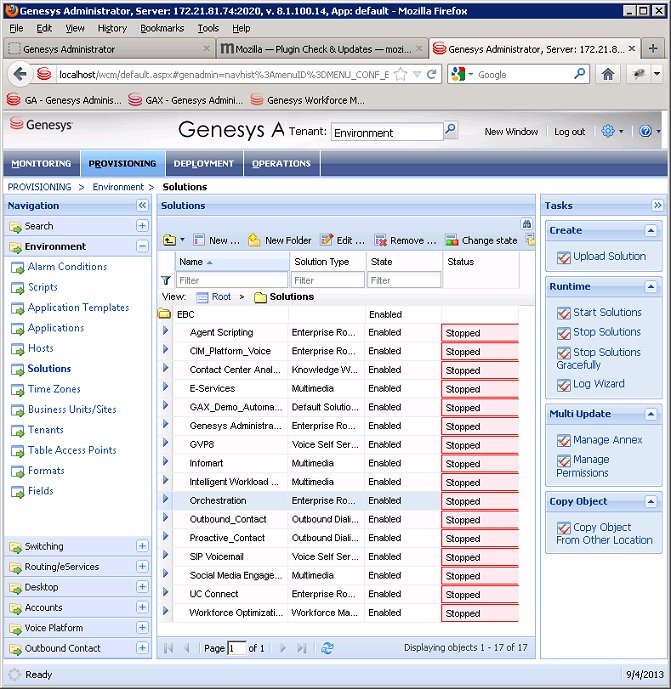The image size is (671, 689).
Task: Open Alarm Conditions in navigation
Action: point(67,266)
